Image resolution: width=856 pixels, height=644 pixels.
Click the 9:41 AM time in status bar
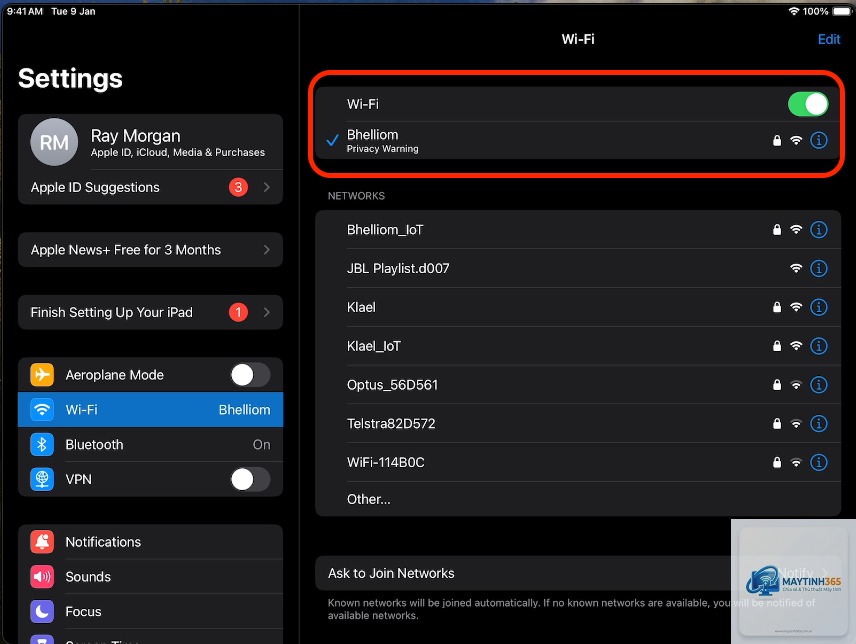coord(25,11)
